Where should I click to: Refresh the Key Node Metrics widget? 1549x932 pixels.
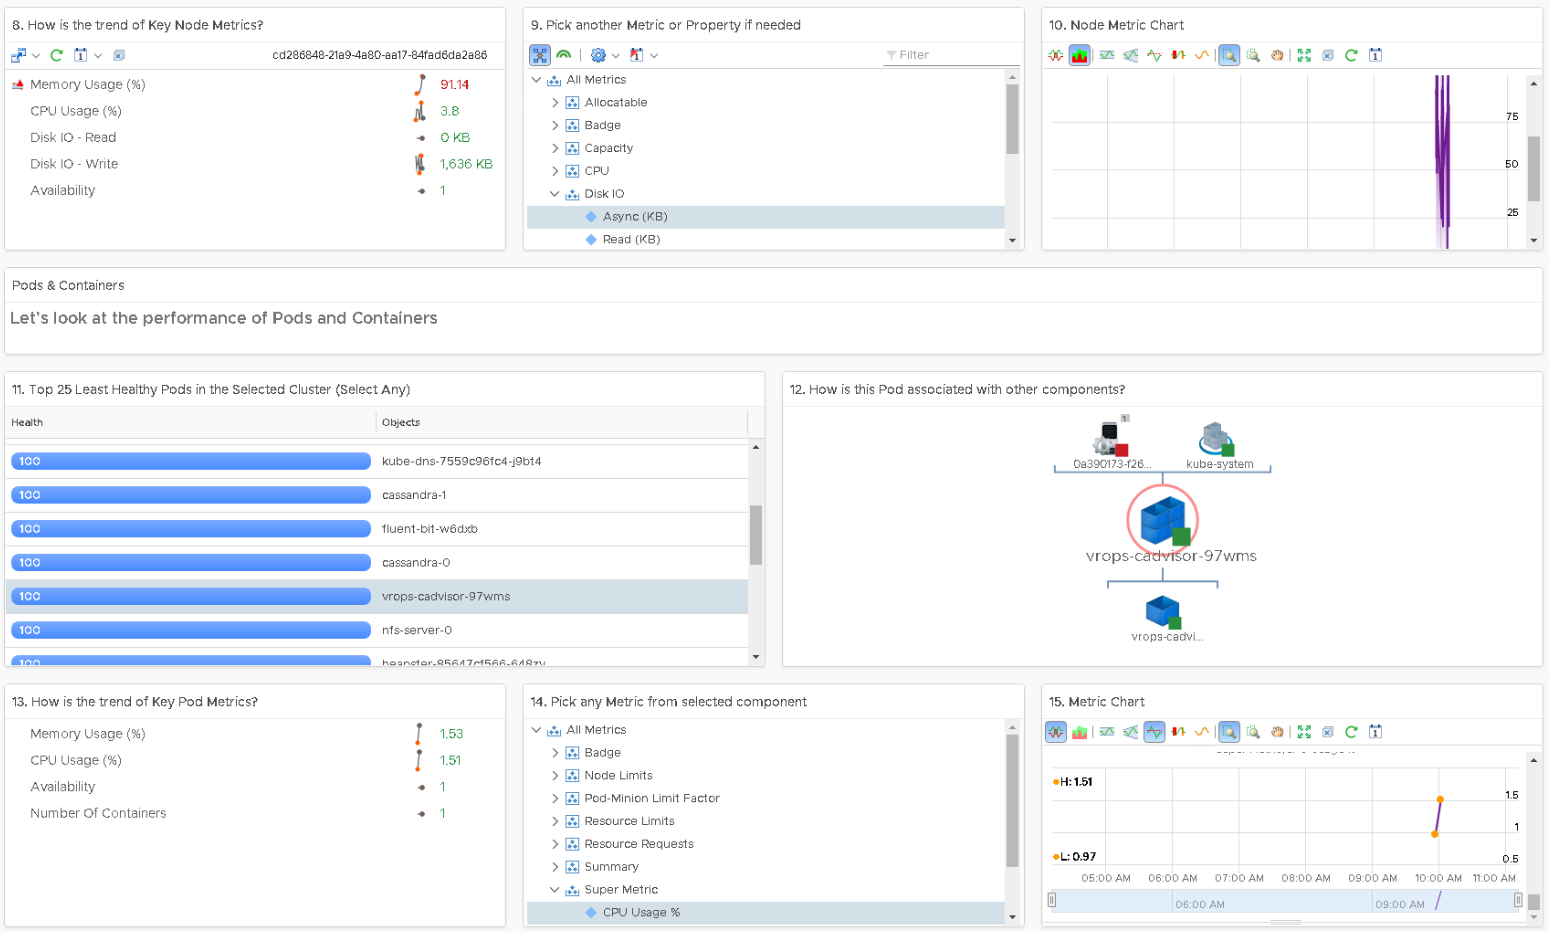57,56
